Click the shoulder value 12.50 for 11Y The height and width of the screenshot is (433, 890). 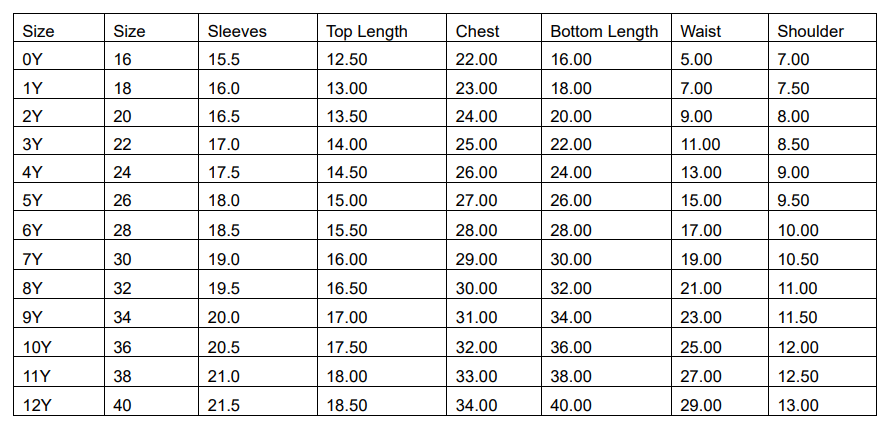(797, 377)
